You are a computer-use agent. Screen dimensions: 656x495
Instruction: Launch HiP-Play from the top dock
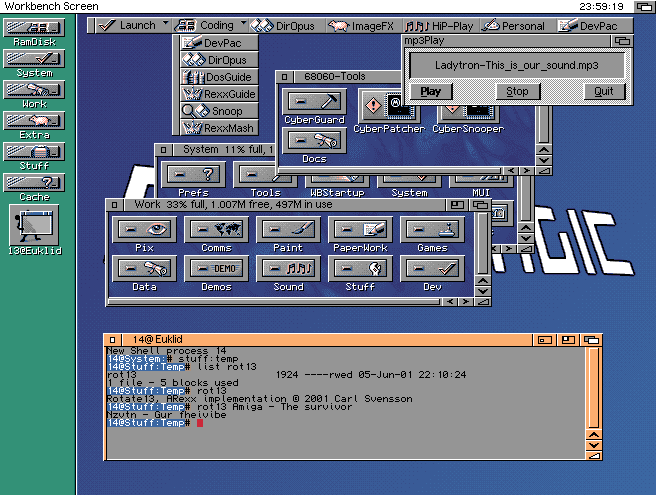point(441,26)
